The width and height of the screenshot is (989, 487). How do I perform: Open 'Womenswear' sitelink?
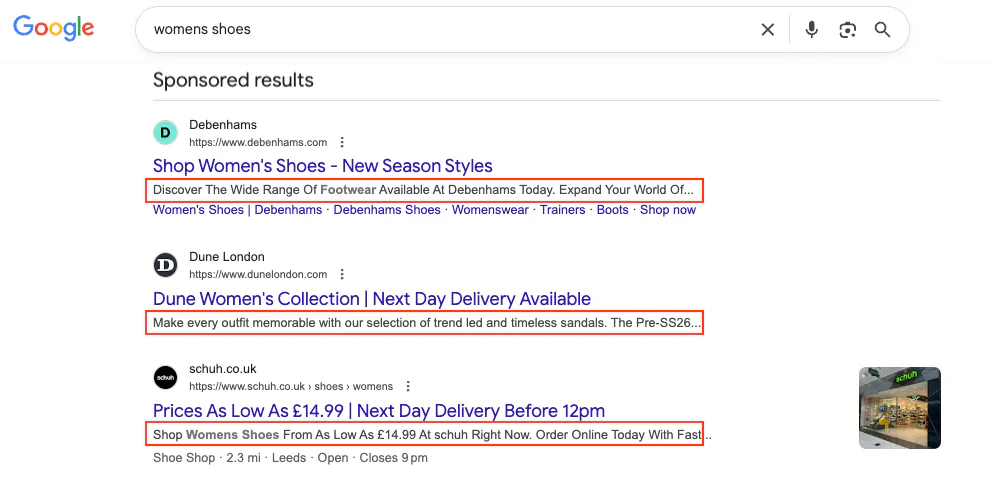tap(490, 210)
